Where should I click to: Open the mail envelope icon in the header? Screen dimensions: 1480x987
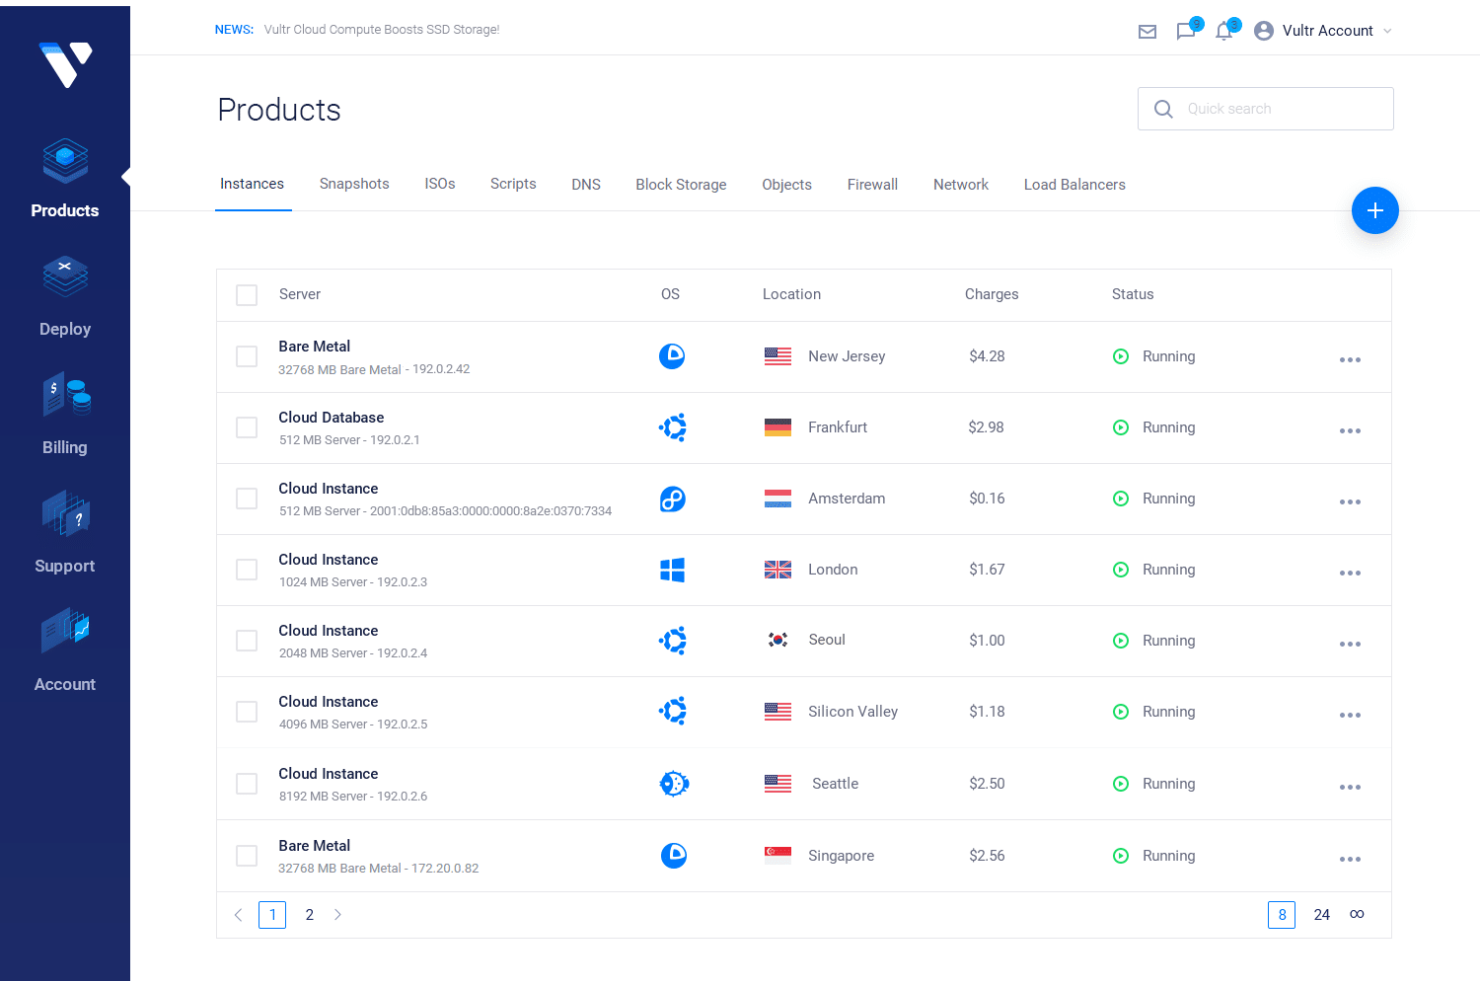click(x=1147, y=31)
